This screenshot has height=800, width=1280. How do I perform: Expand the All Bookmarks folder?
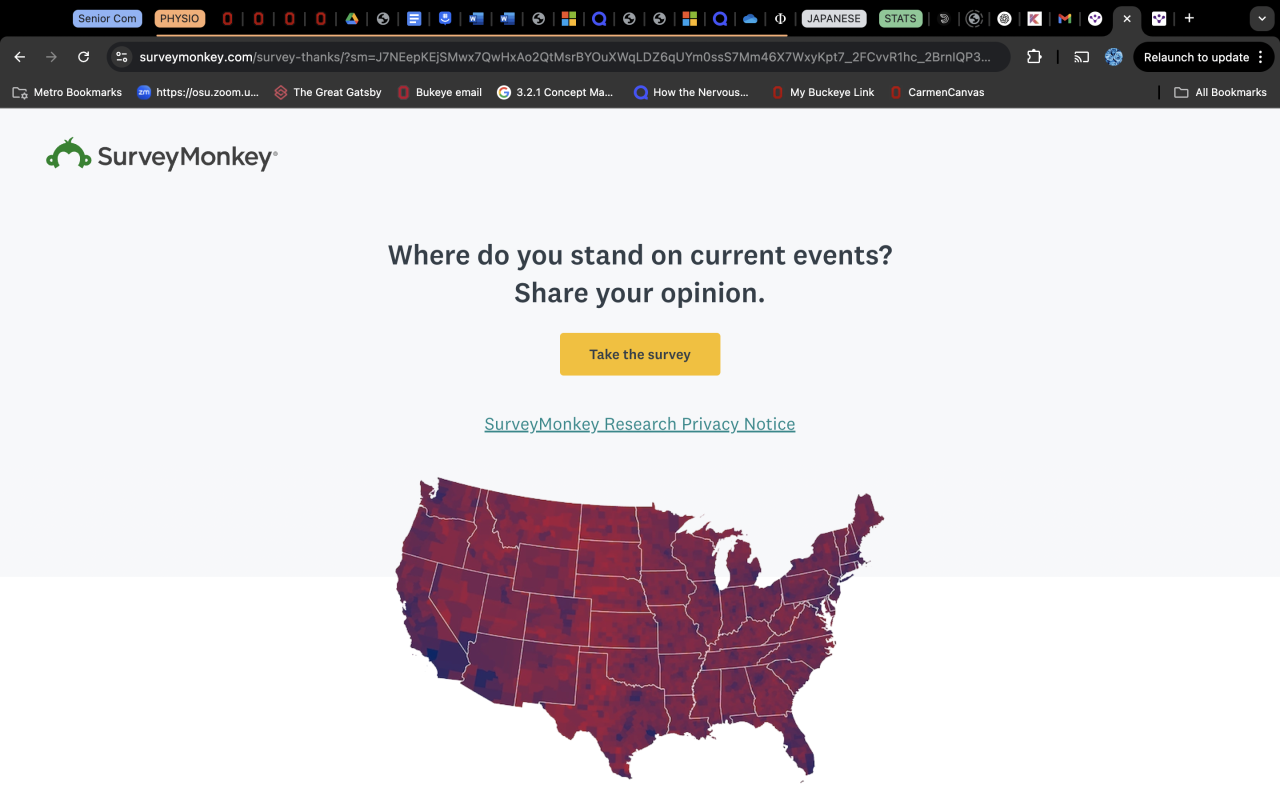[x=1220, y=92]
